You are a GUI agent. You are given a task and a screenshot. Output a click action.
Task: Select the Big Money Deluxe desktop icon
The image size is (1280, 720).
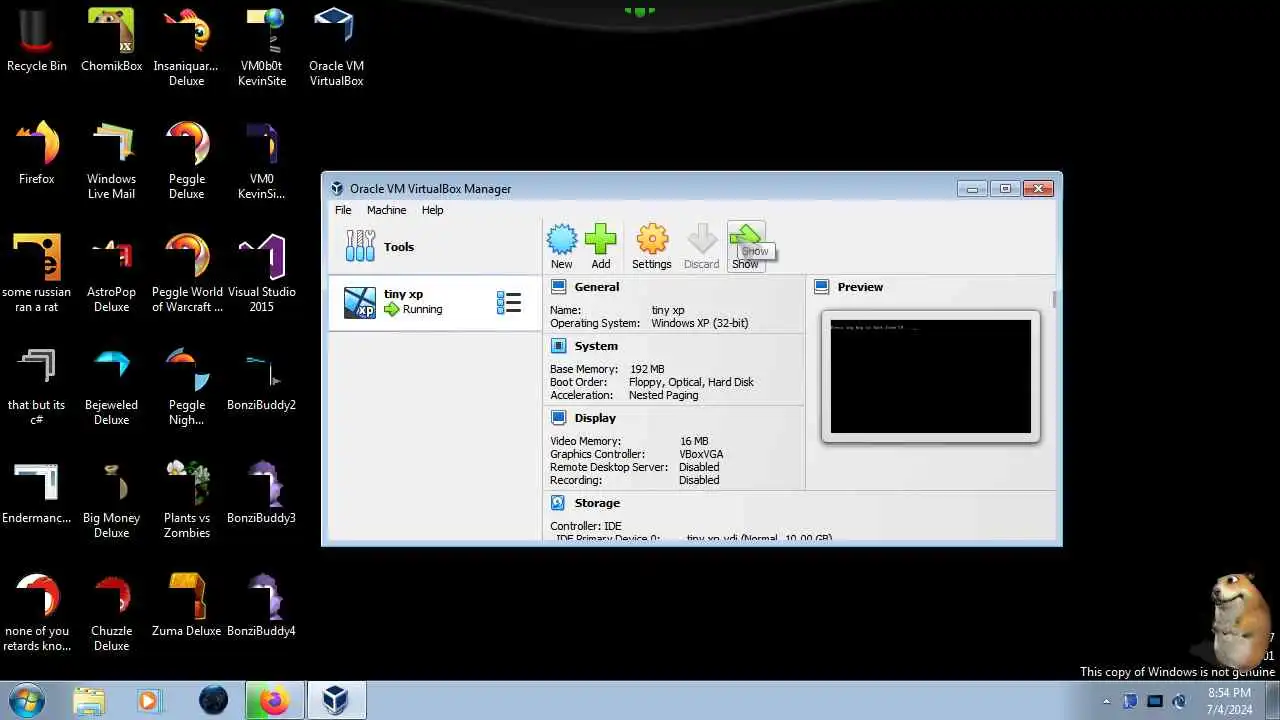(x=111, y=500)
